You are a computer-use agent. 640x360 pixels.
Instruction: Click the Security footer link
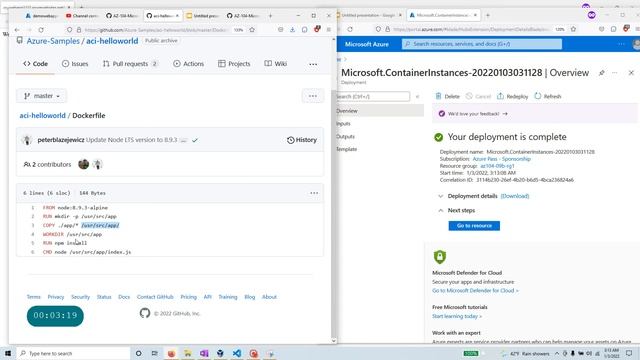coord(80,297)
